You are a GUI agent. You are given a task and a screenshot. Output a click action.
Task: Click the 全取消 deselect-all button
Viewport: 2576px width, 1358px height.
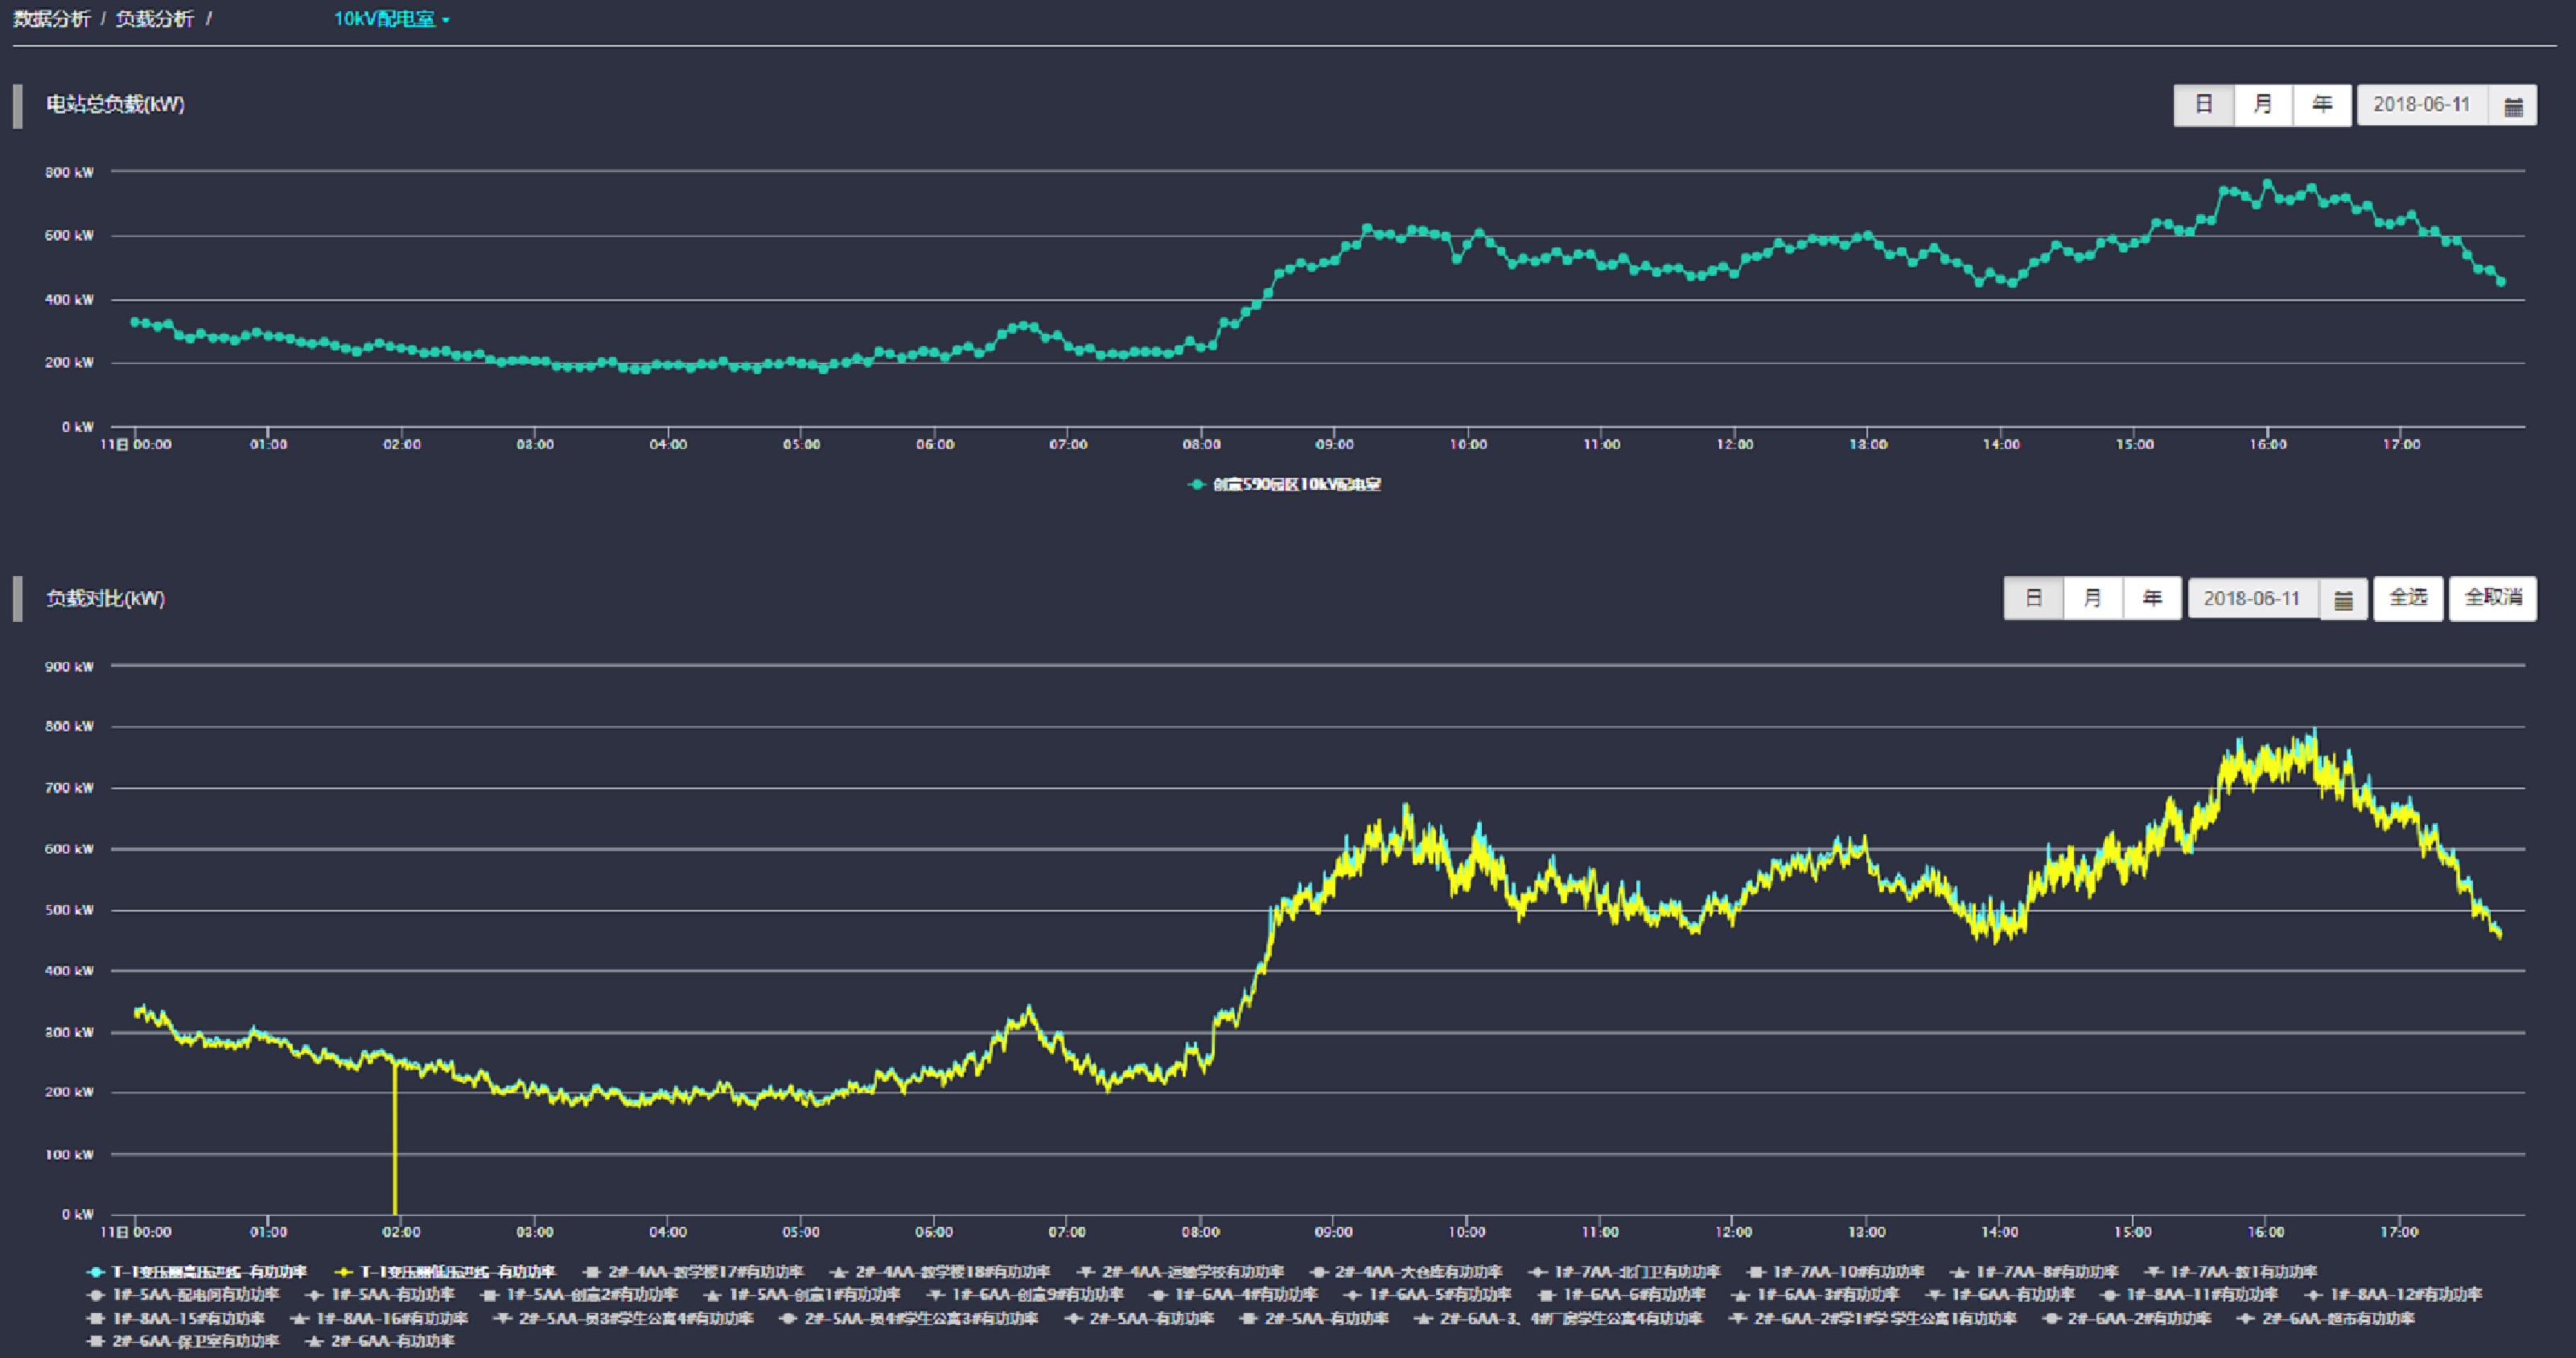[2492, 598]
